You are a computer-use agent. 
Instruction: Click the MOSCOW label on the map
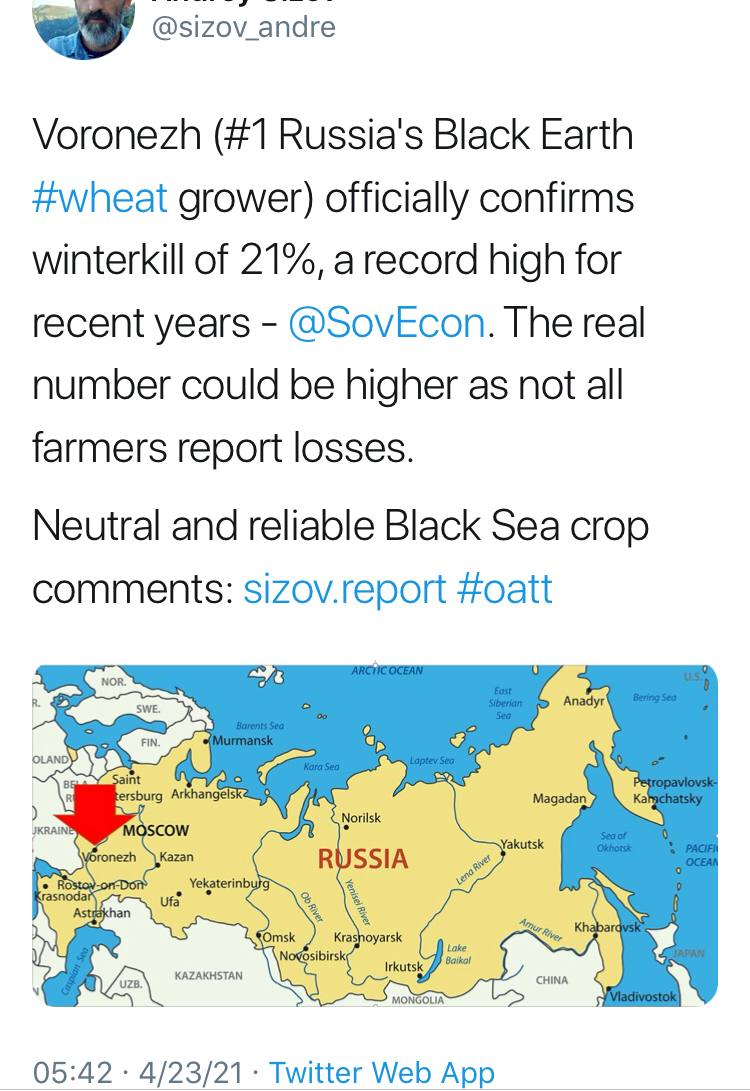[155, 830]
